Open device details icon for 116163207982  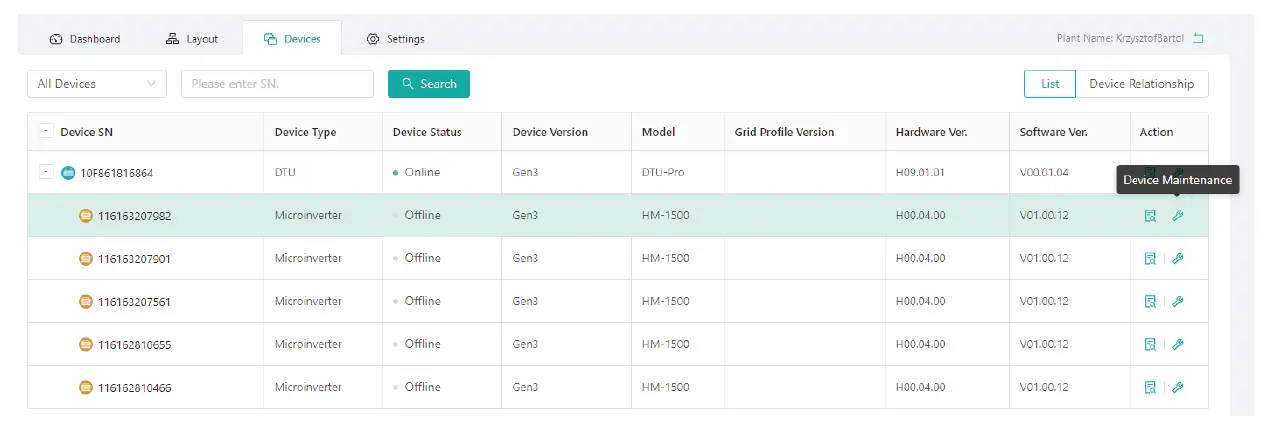1150,216
